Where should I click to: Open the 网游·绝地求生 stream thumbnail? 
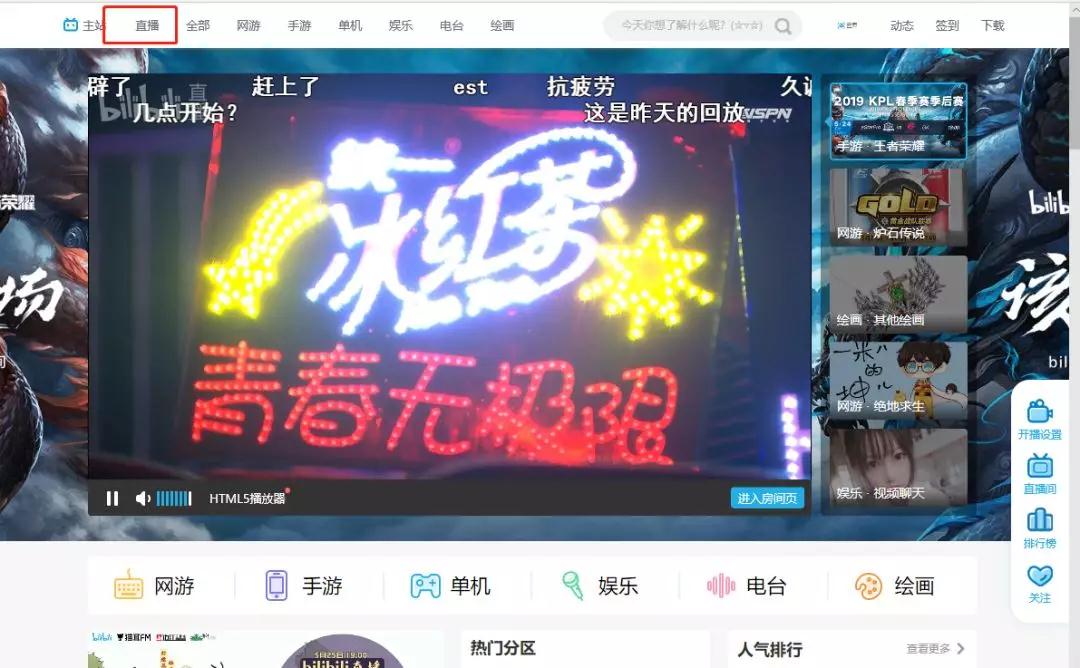pyautogui.click(x=898, y=381)
